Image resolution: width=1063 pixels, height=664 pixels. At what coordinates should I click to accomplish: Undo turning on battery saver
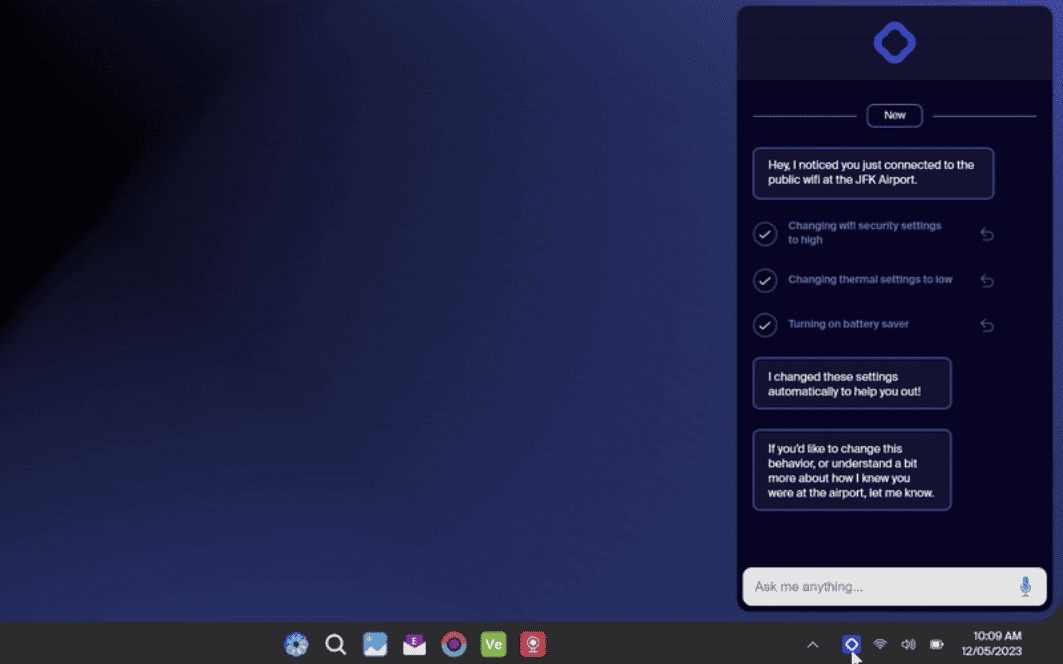coord(987,325)
